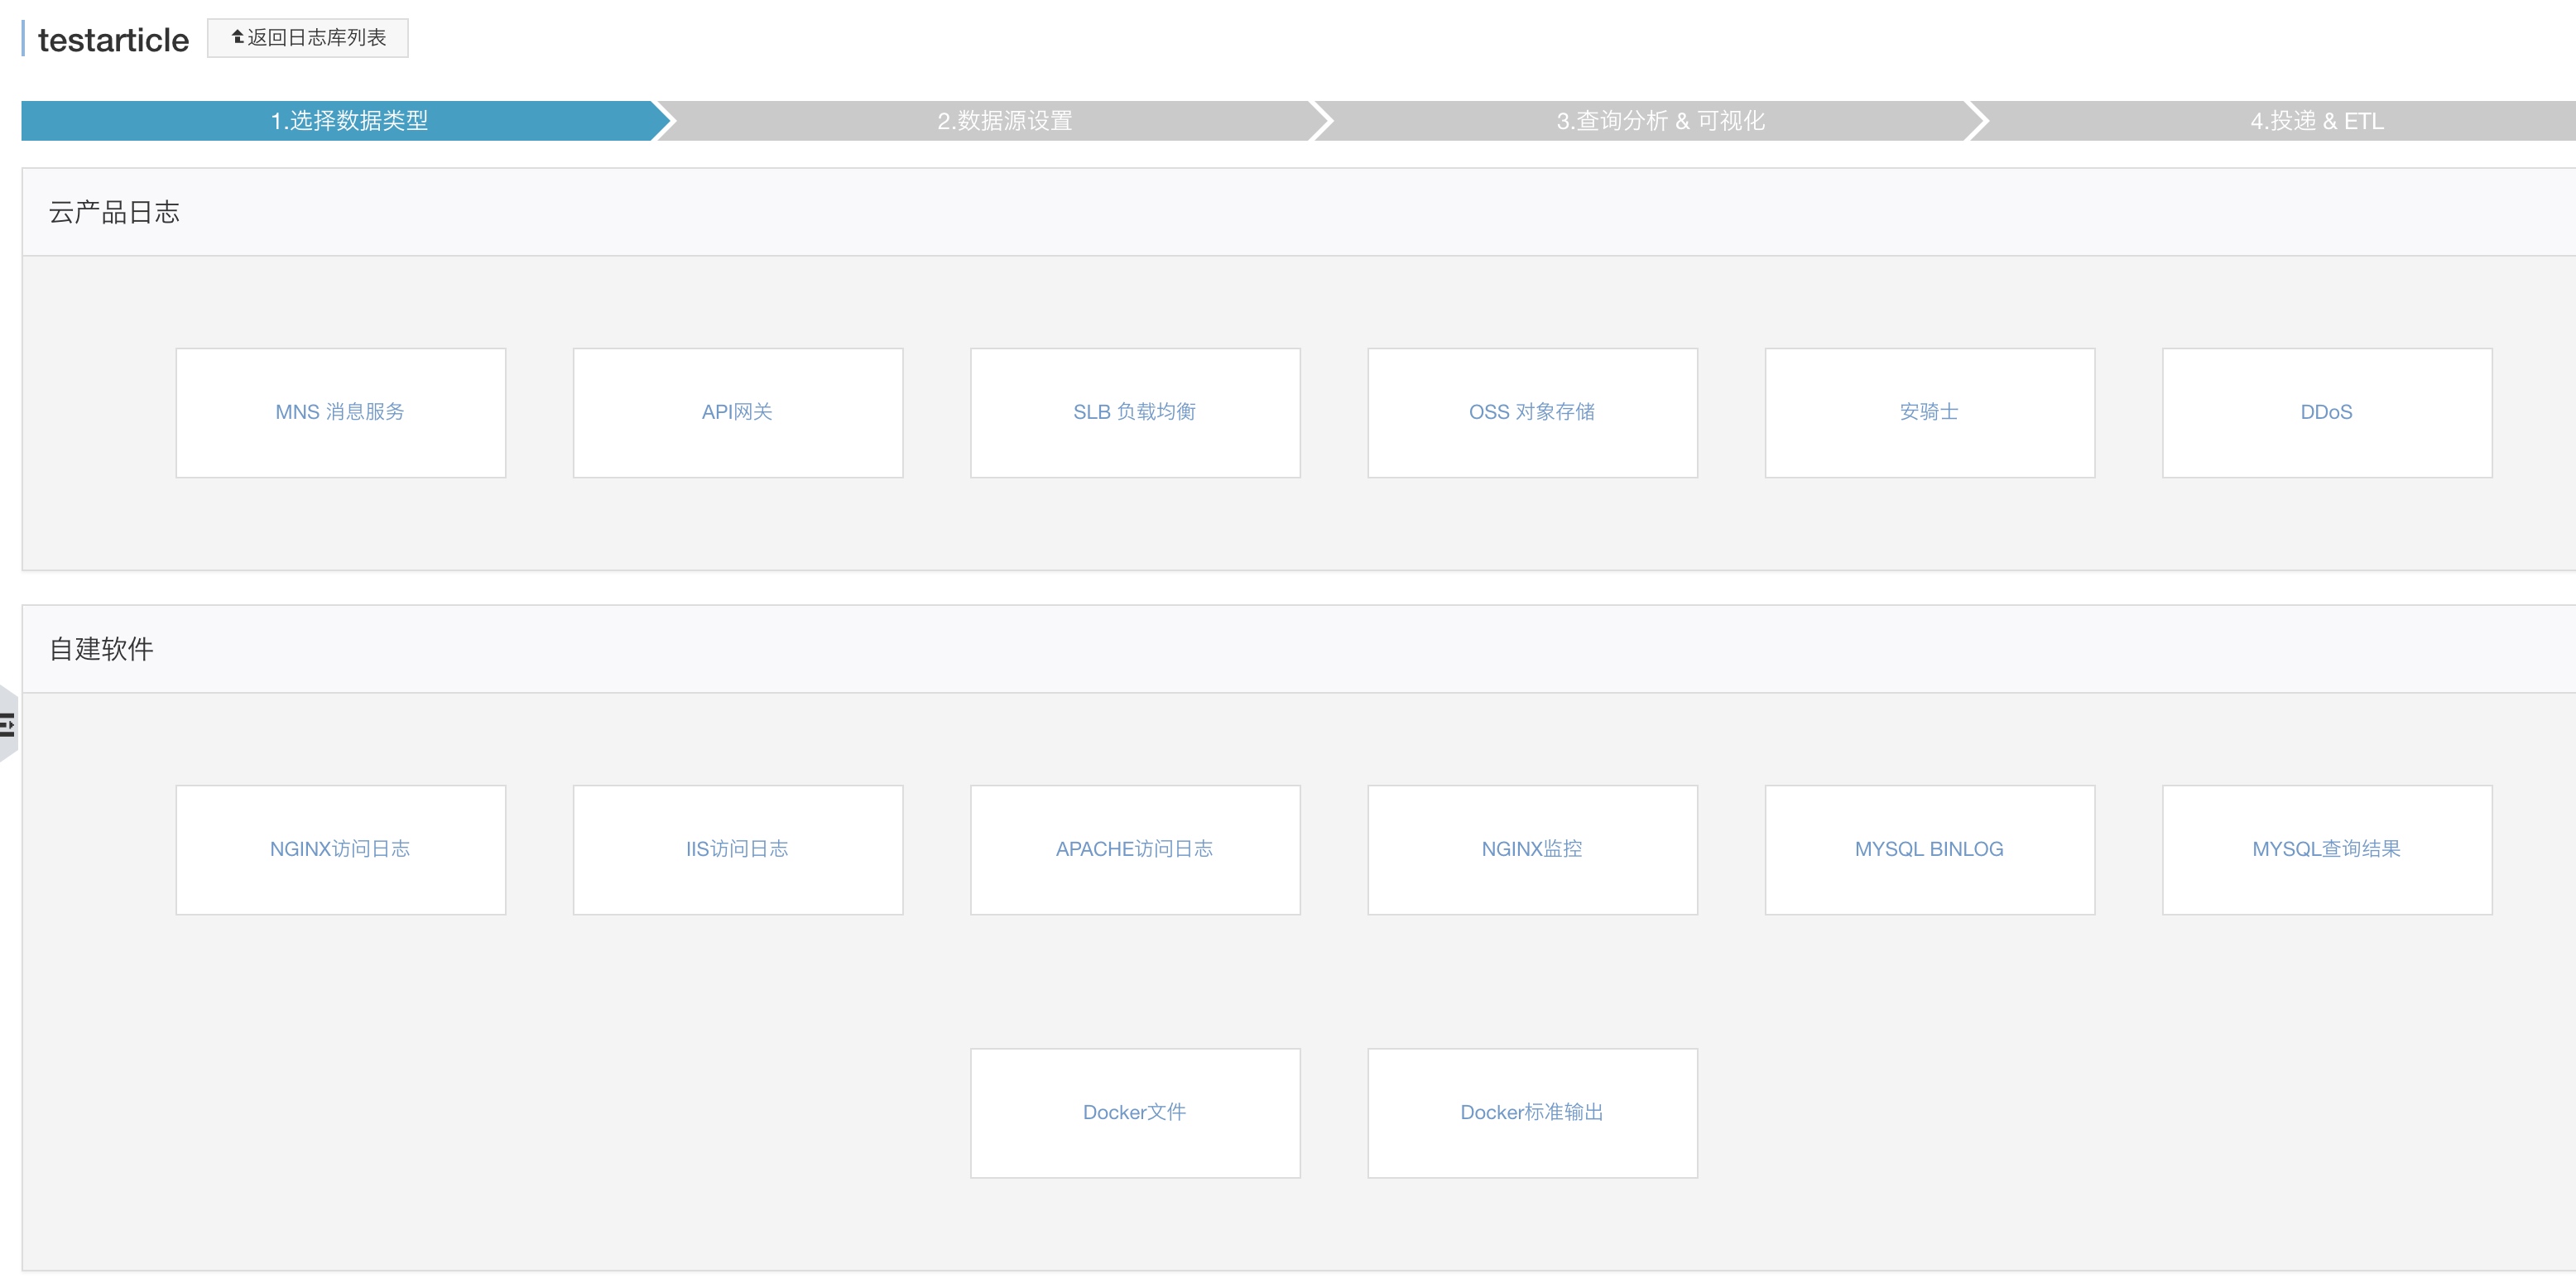The width and height of the screenshot is (2576, 1288).
Task: Choose MYSQL查询结果 data type
Action: 2327,850
